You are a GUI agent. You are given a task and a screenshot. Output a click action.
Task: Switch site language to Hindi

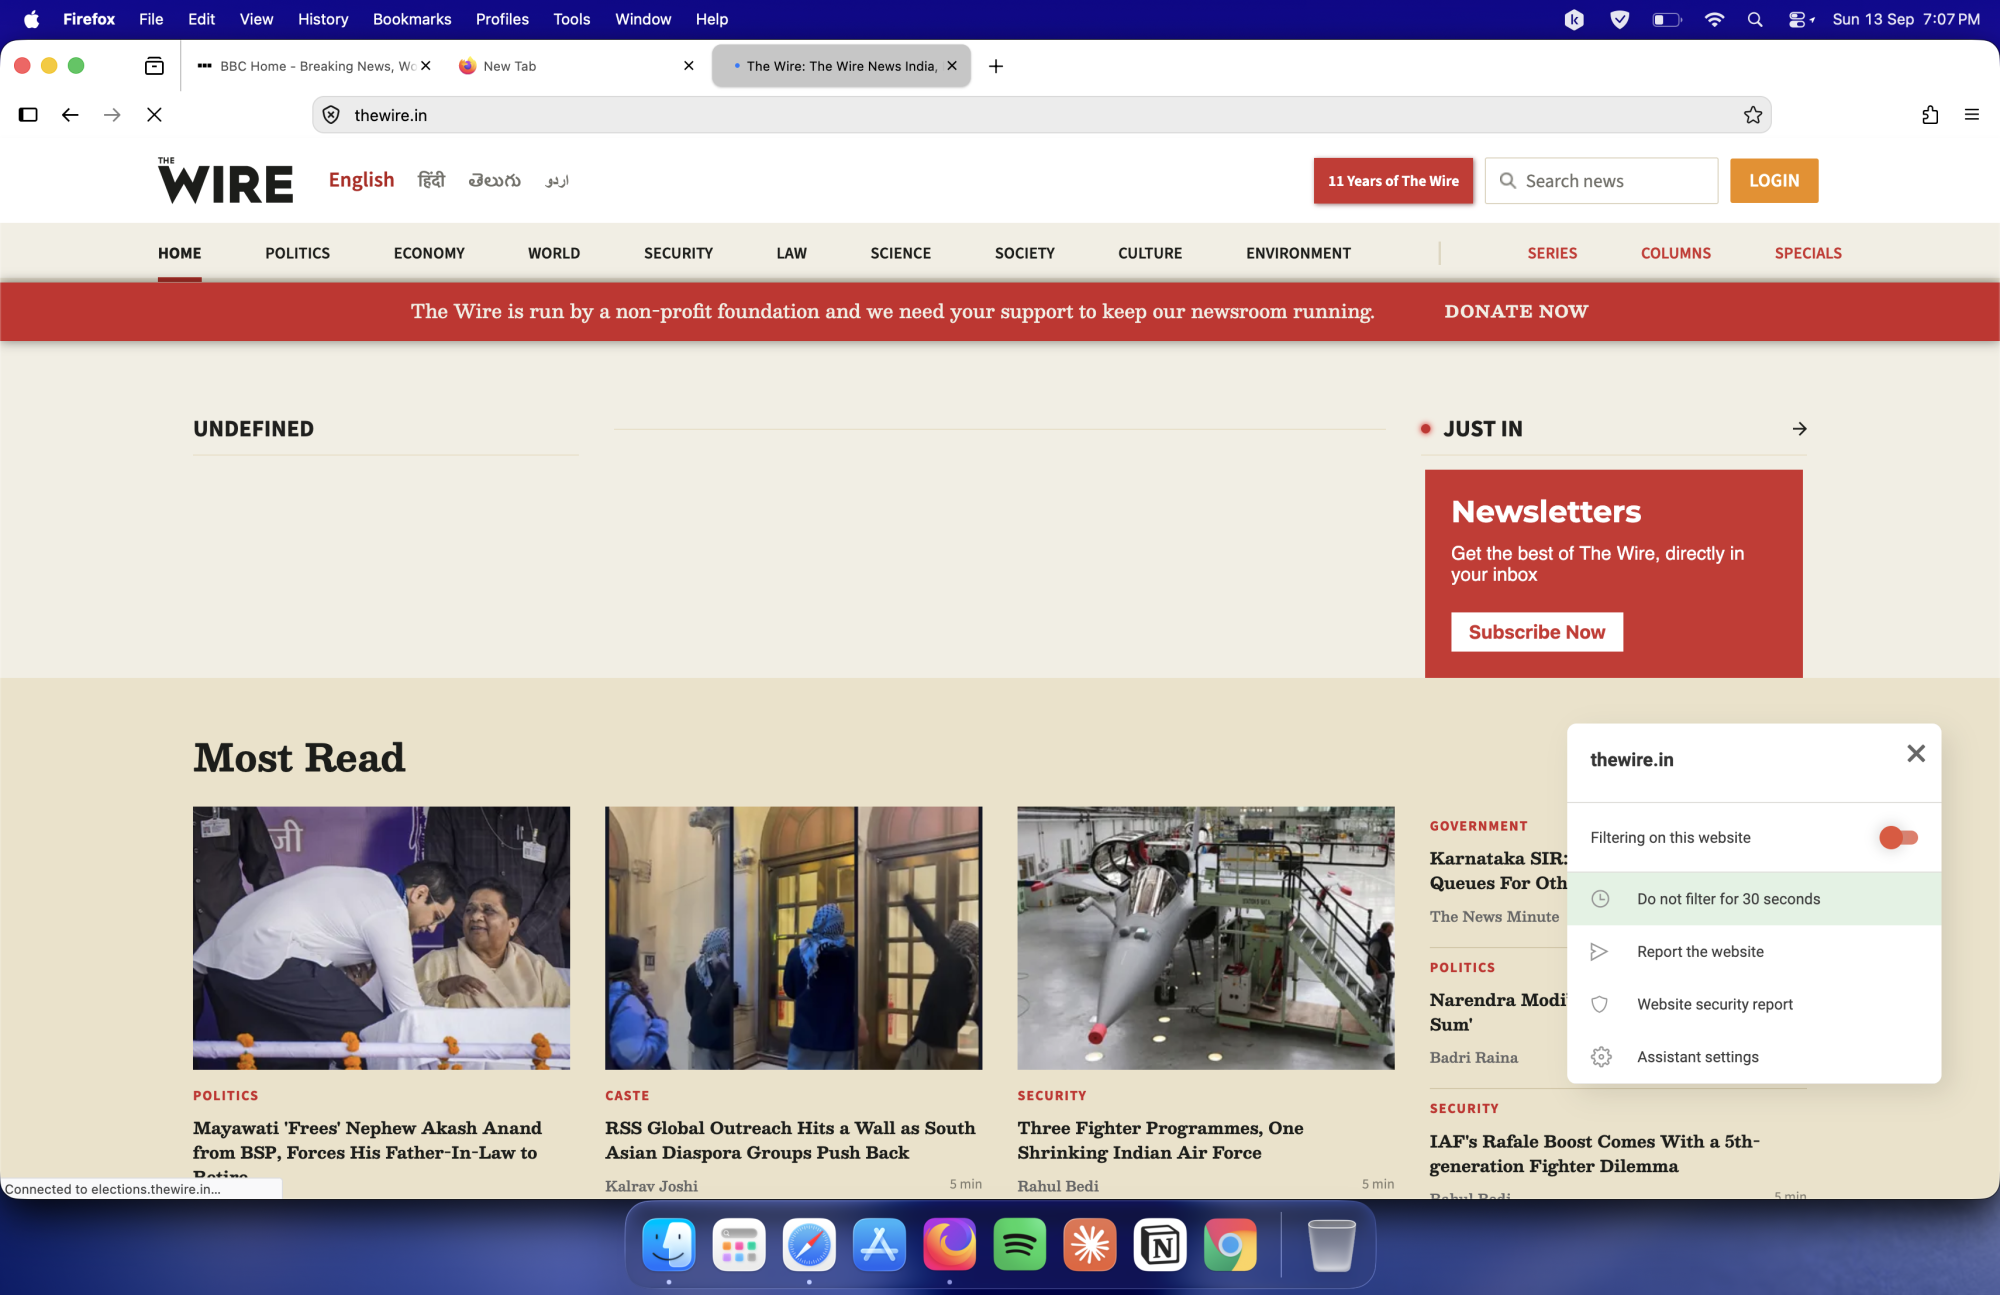coord(431,180)
